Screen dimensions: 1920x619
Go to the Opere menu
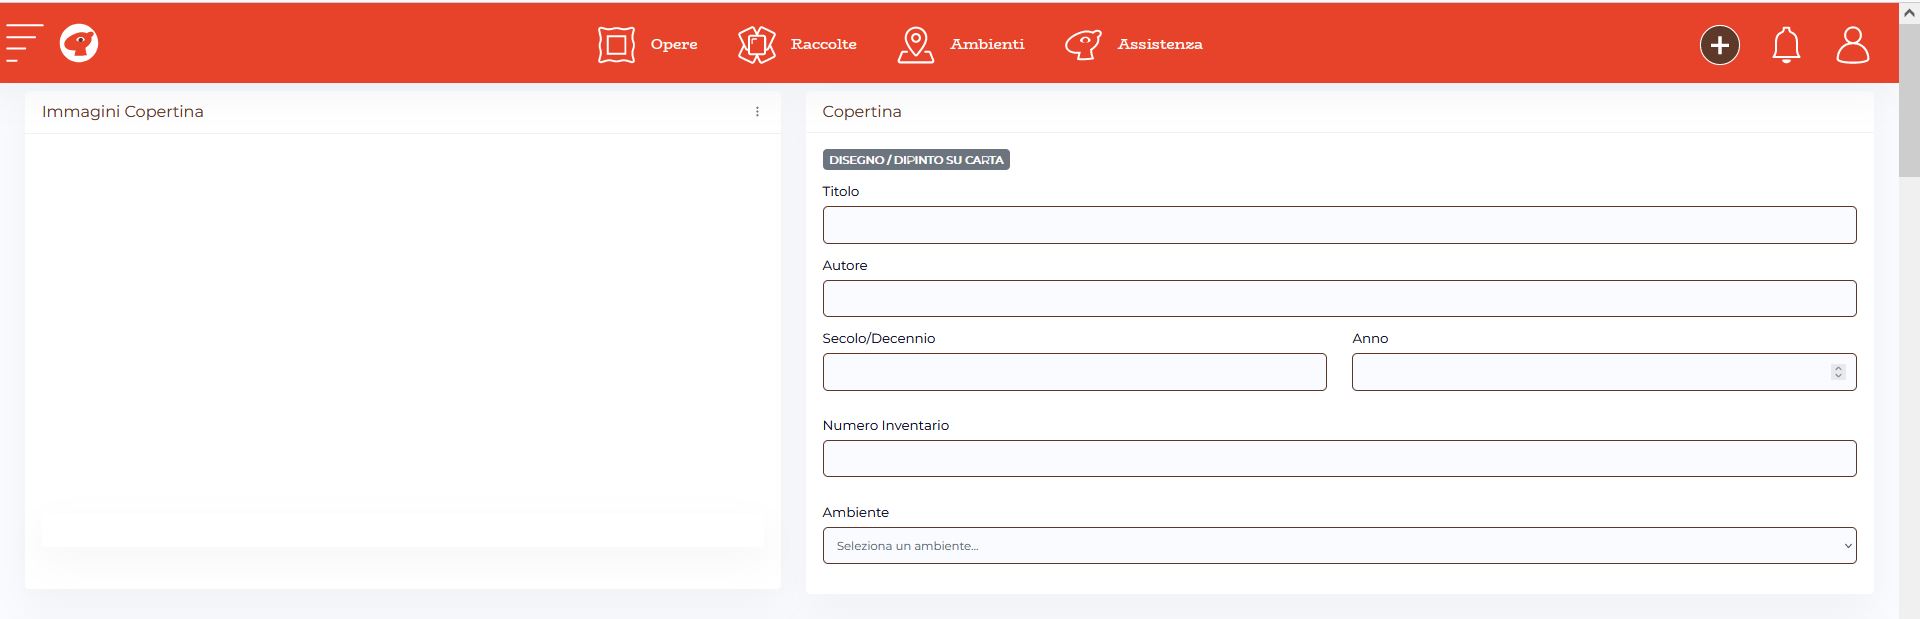click(674, 45)
